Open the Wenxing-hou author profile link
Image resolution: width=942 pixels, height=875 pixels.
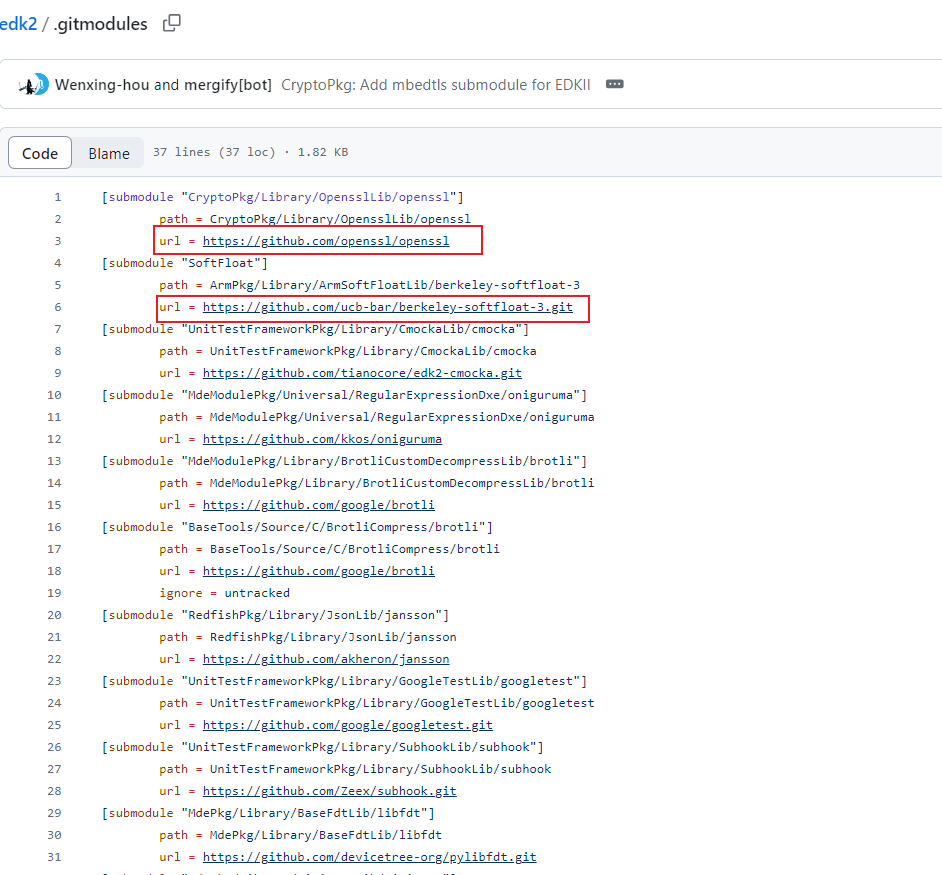click(x=103, y=85)
